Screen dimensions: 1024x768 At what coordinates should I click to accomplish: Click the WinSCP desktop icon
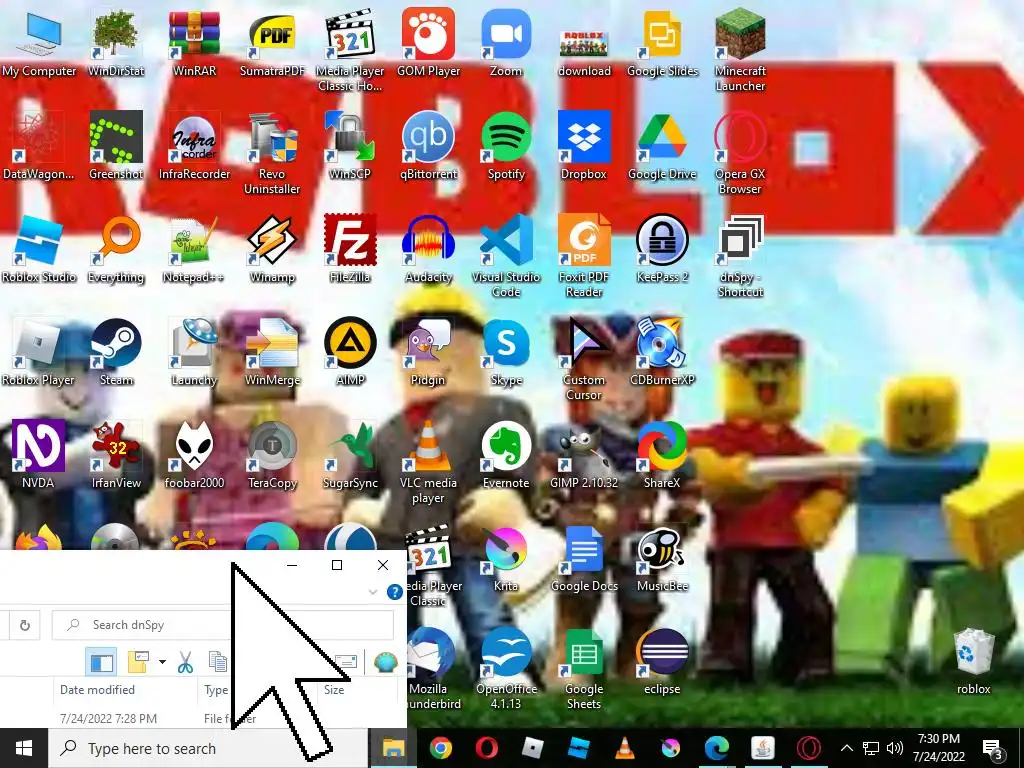pos(350,146)
